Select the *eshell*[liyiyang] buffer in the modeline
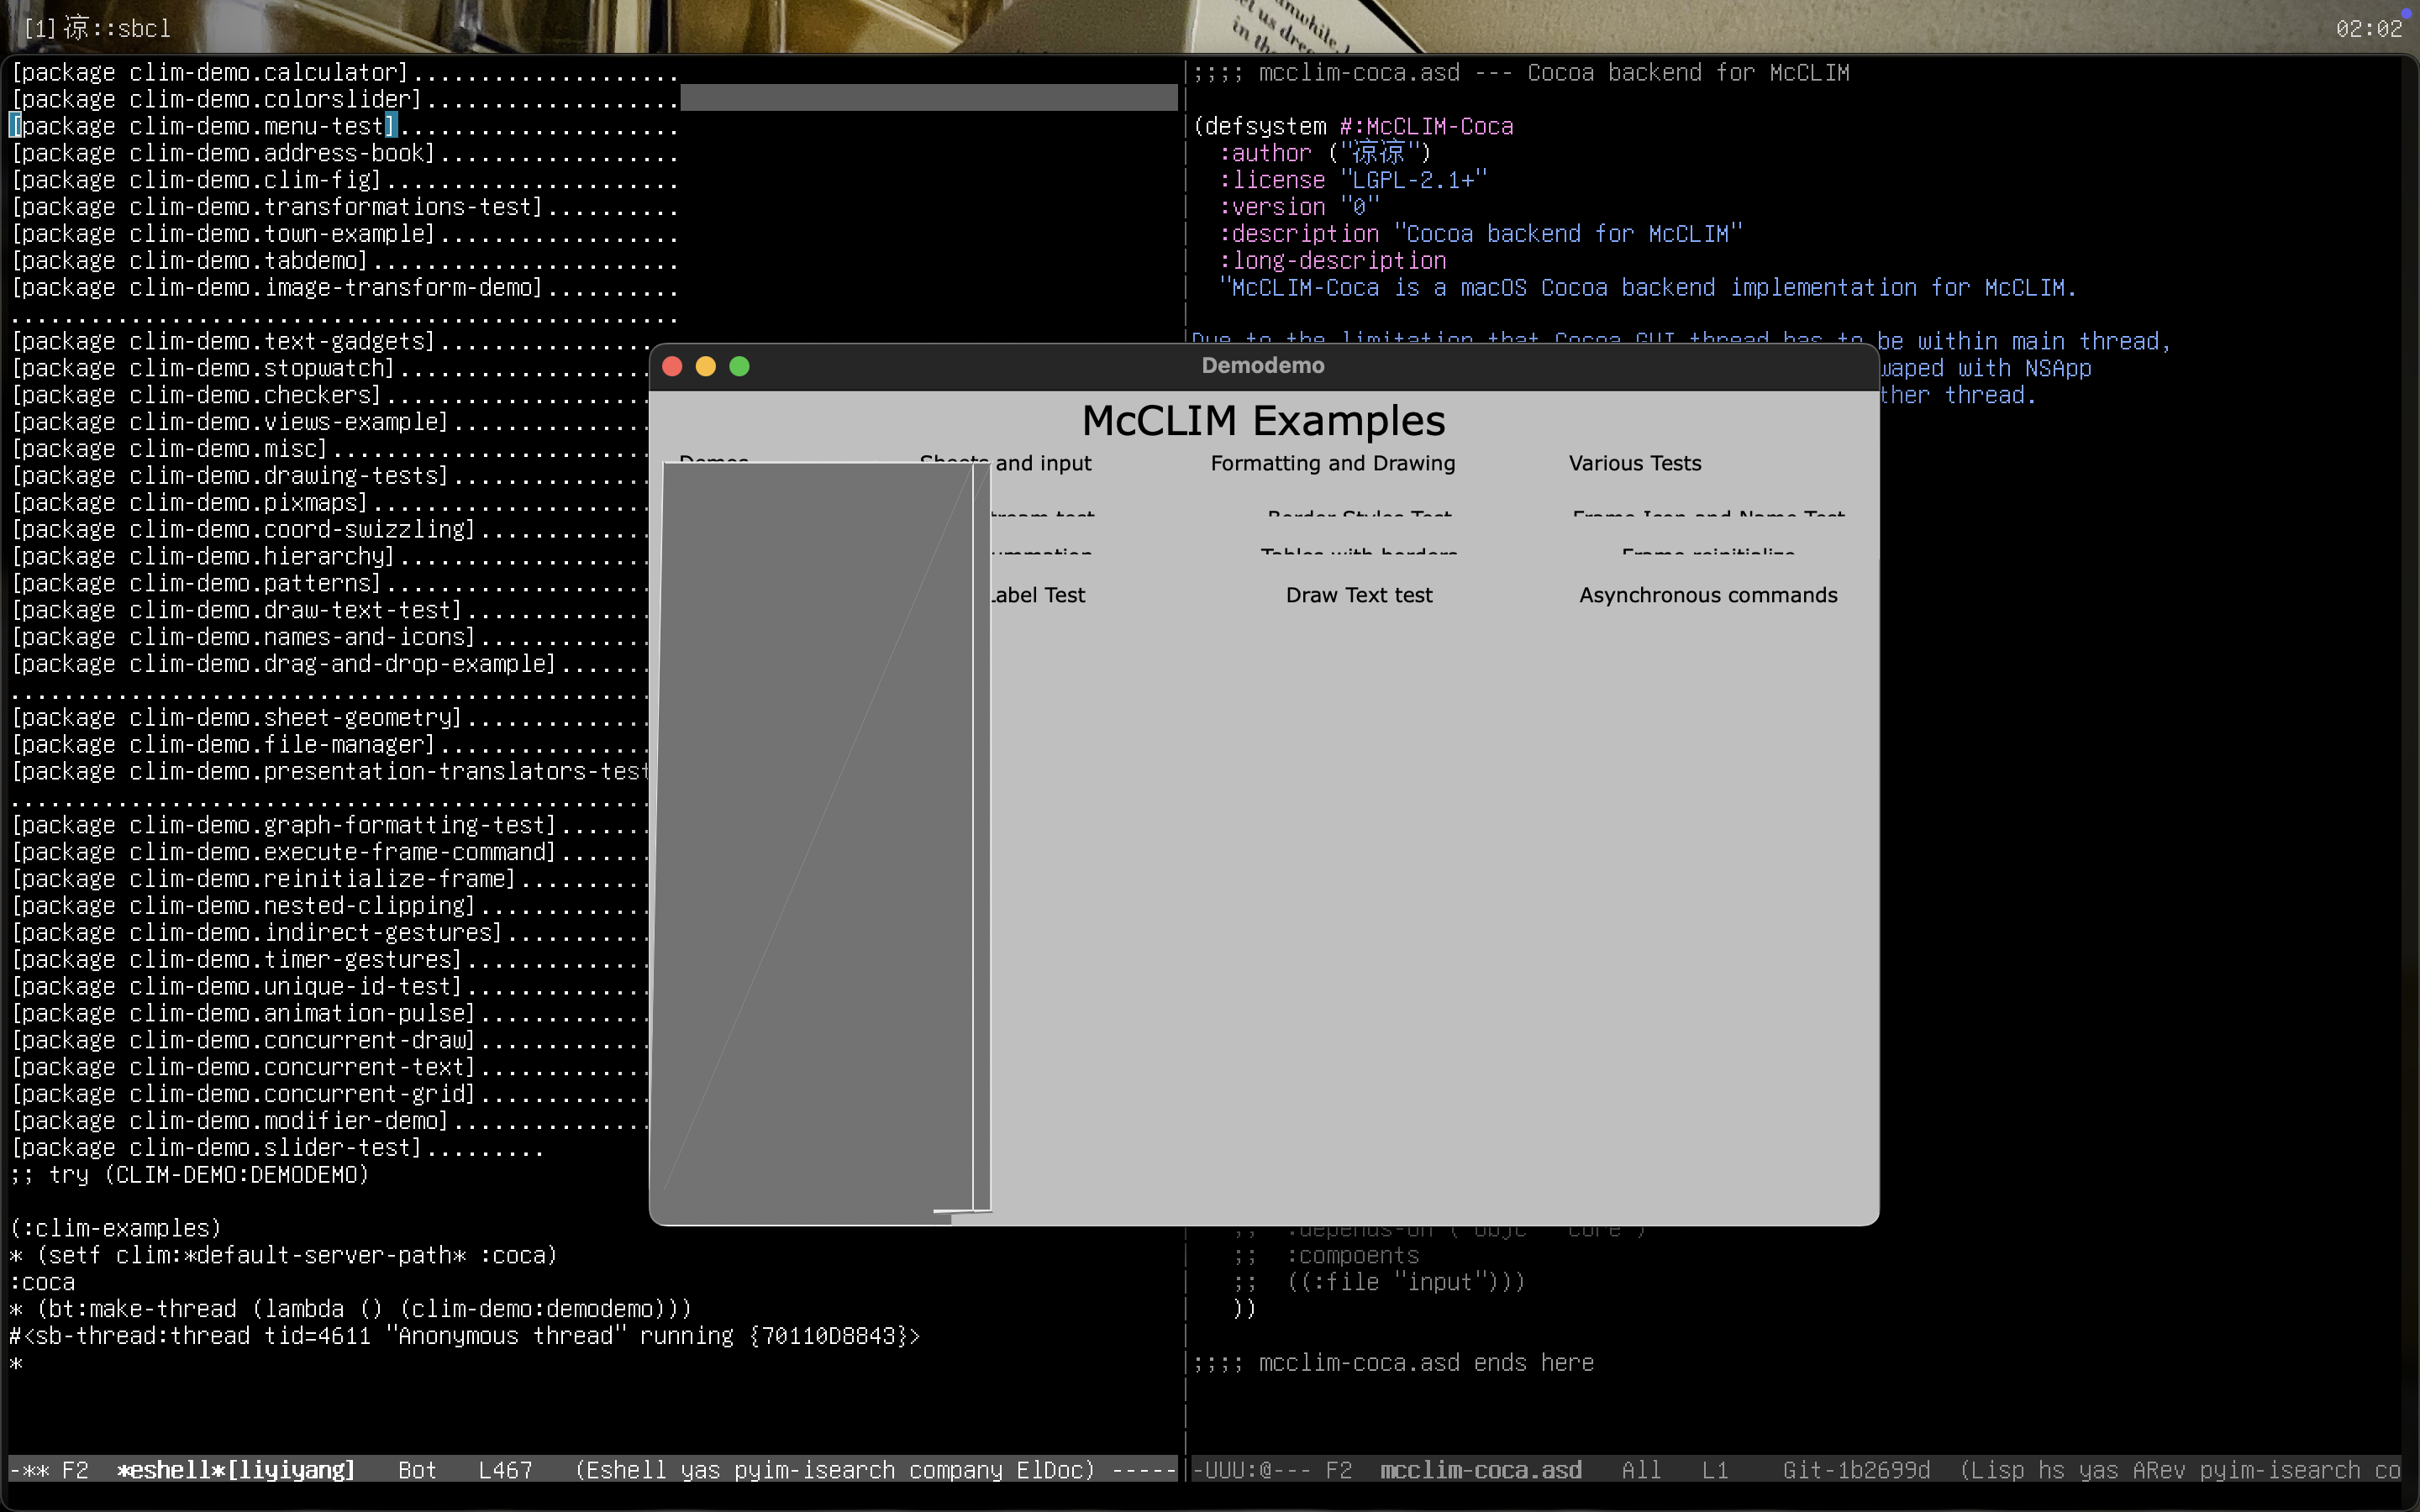Image resolution: width=2420 pixels, height=1512 pixels. pyautogui.click(x=235, y=1469)
